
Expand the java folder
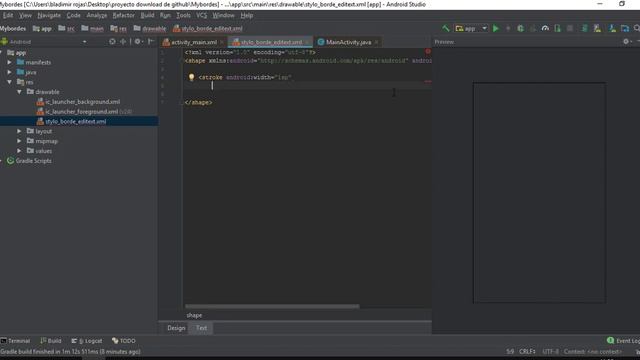[9, 72]
